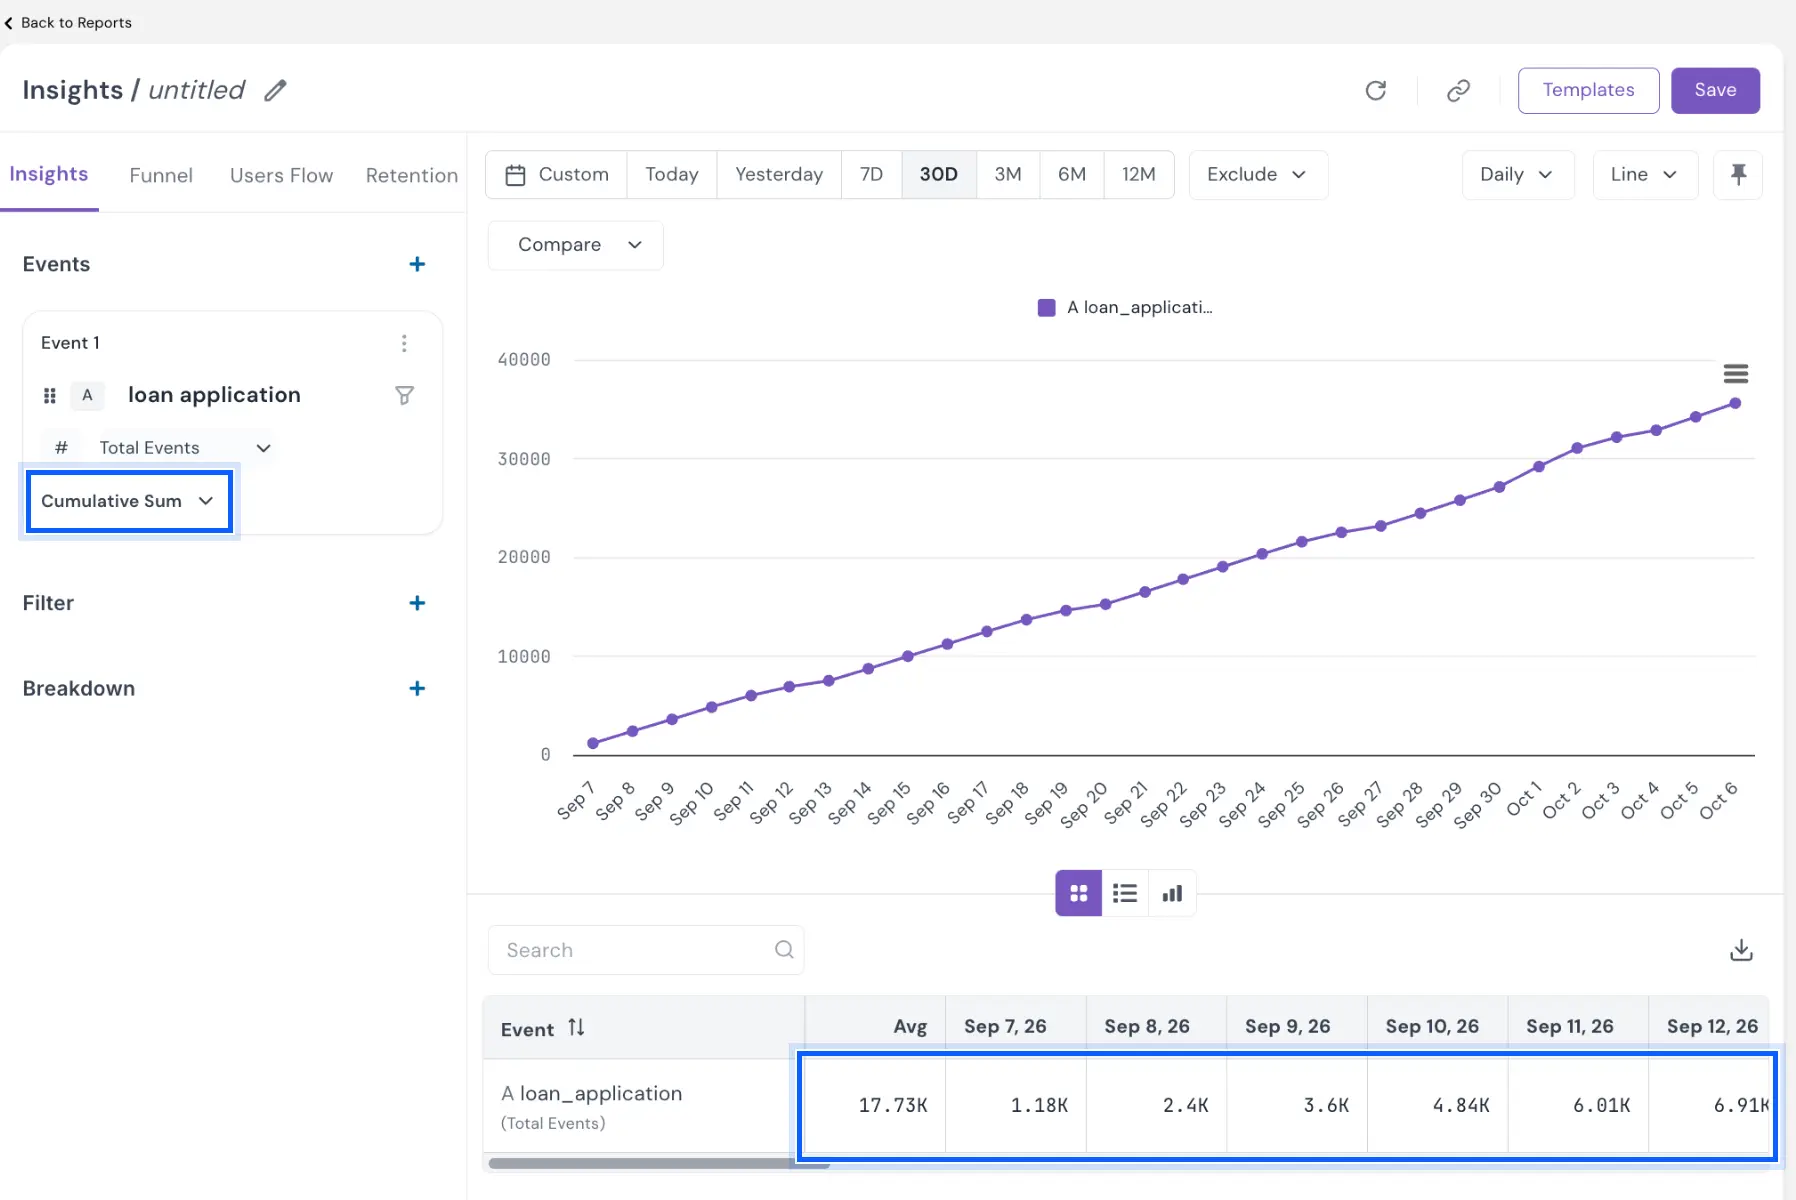Open the Templates button
Screen dimensions: 1796x1200
pos(1588,90)
